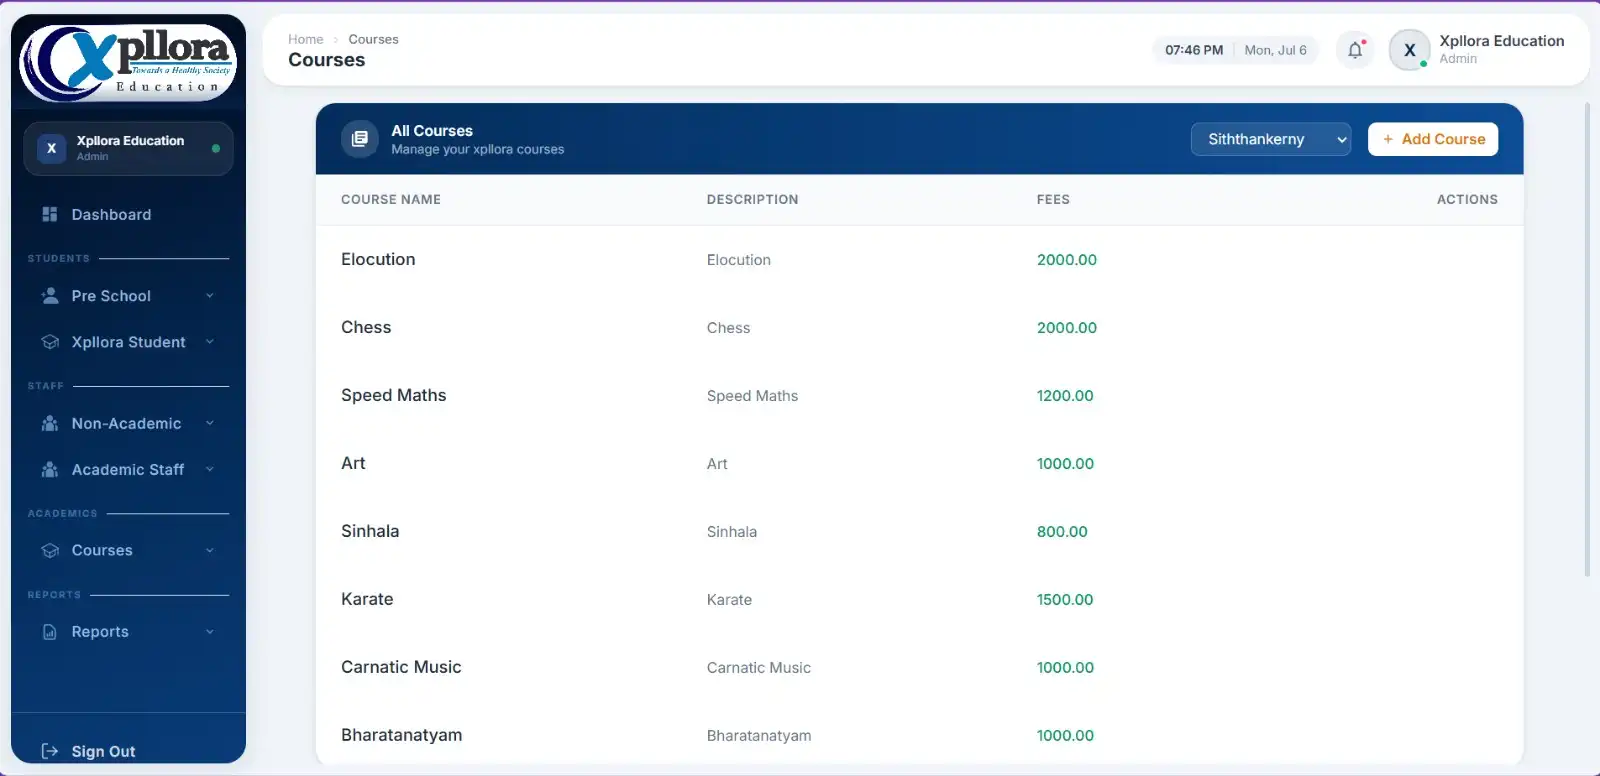Screen dimensions: 1600x776
Task: Select the Speed Maths course name
Action: coord(394,395)
